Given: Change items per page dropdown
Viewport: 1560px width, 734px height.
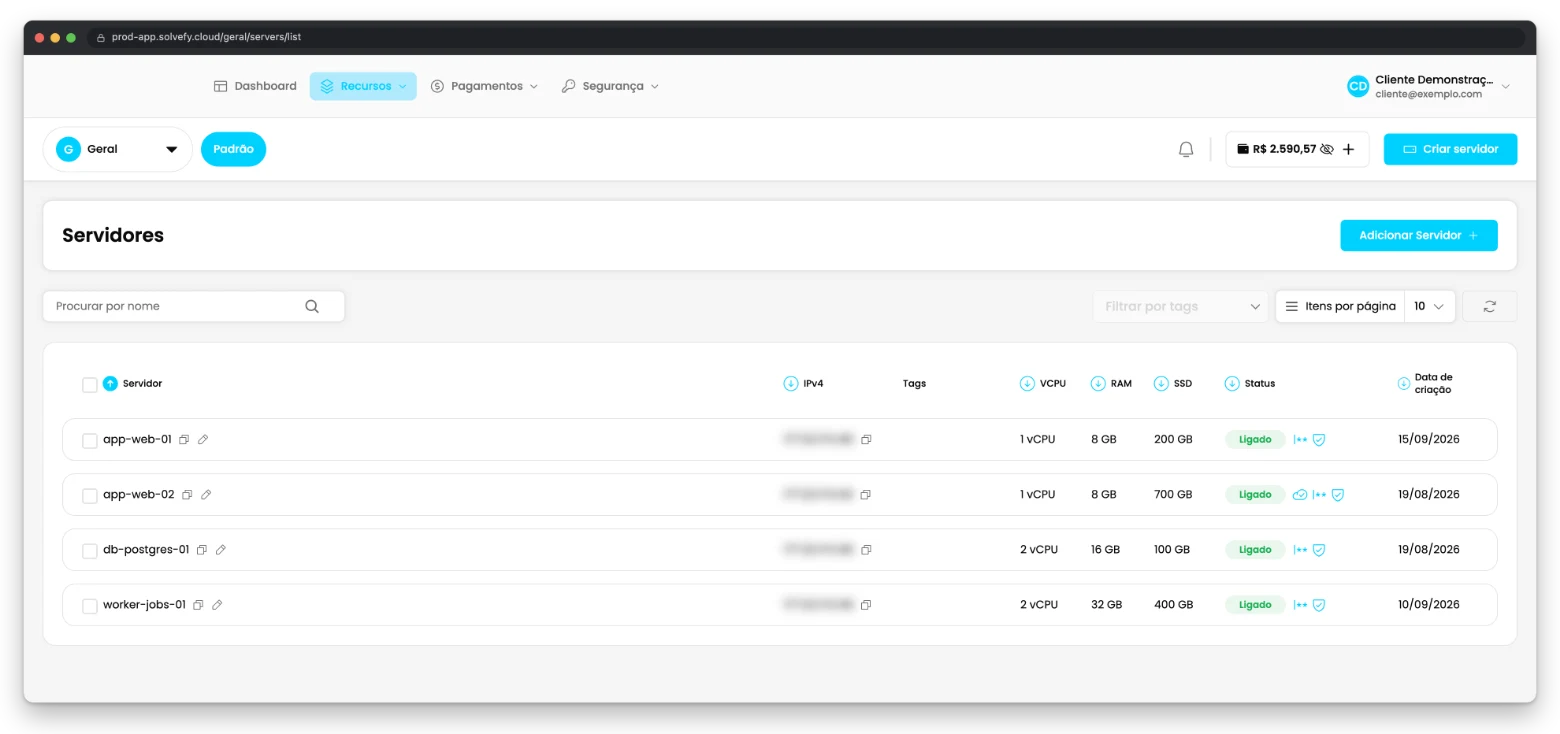Looking at the screenshot, I should click(1429, 306).
